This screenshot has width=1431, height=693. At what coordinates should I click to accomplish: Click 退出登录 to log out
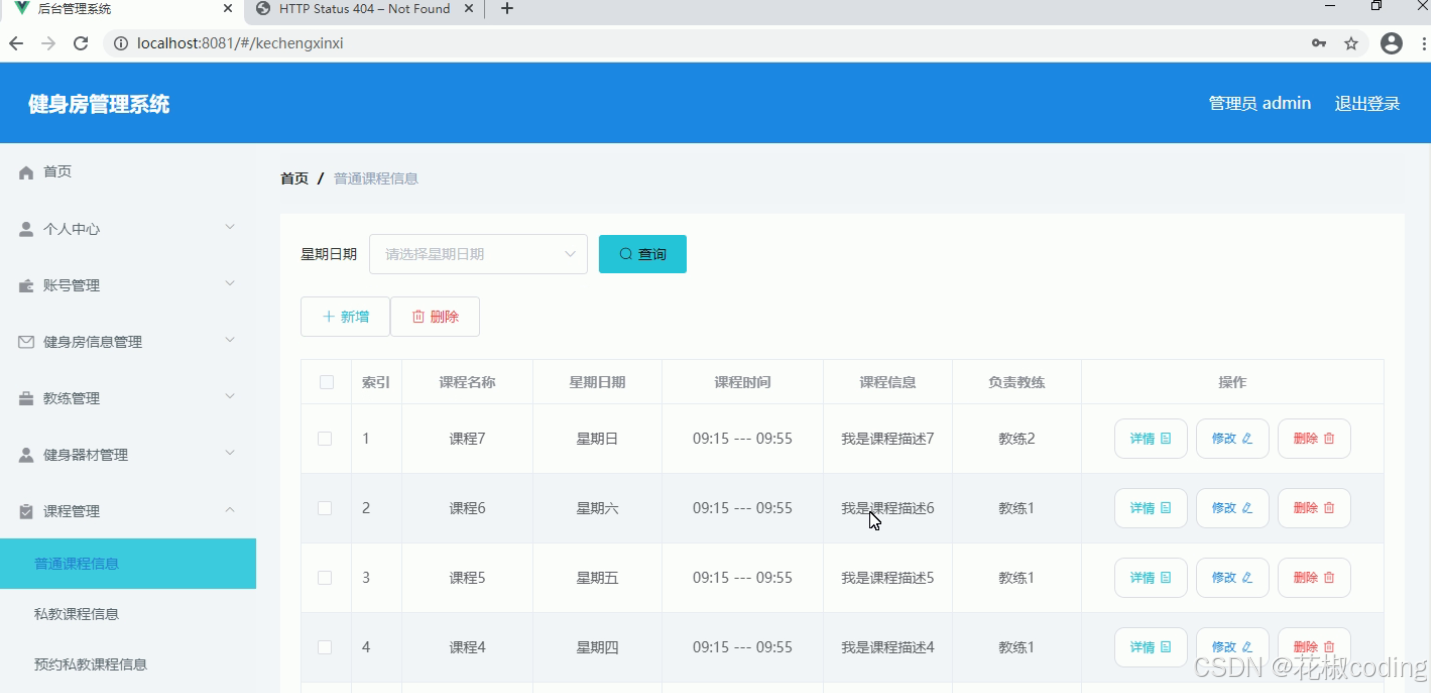pyautogui.click(x=1366, y=102)
